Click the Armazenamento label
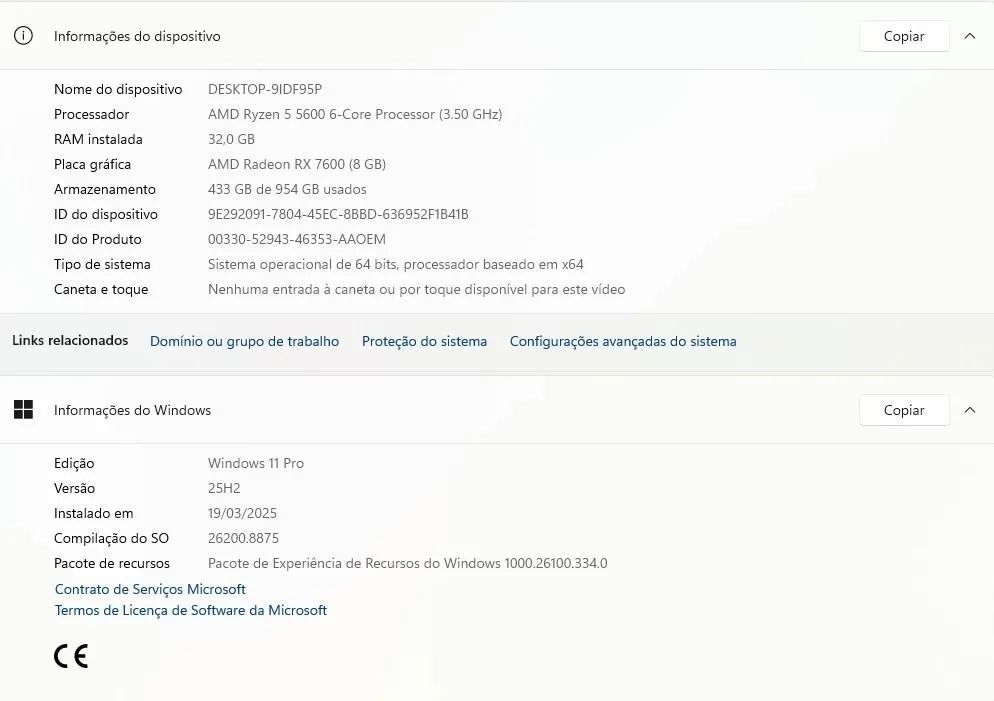 (x=105, y=190)
